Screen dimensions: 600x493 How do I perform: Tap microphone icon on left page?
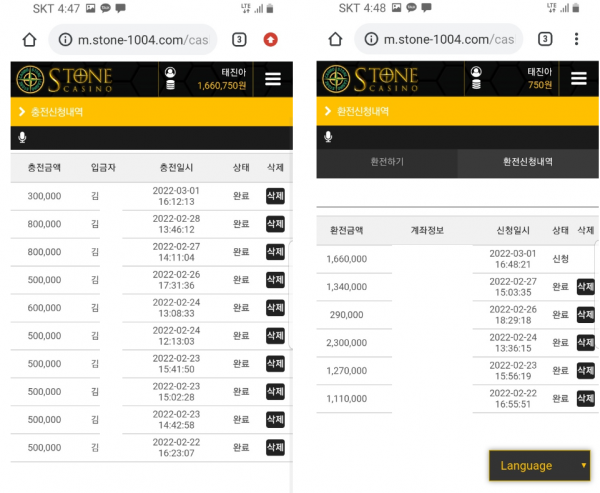(x=22, y=137)
